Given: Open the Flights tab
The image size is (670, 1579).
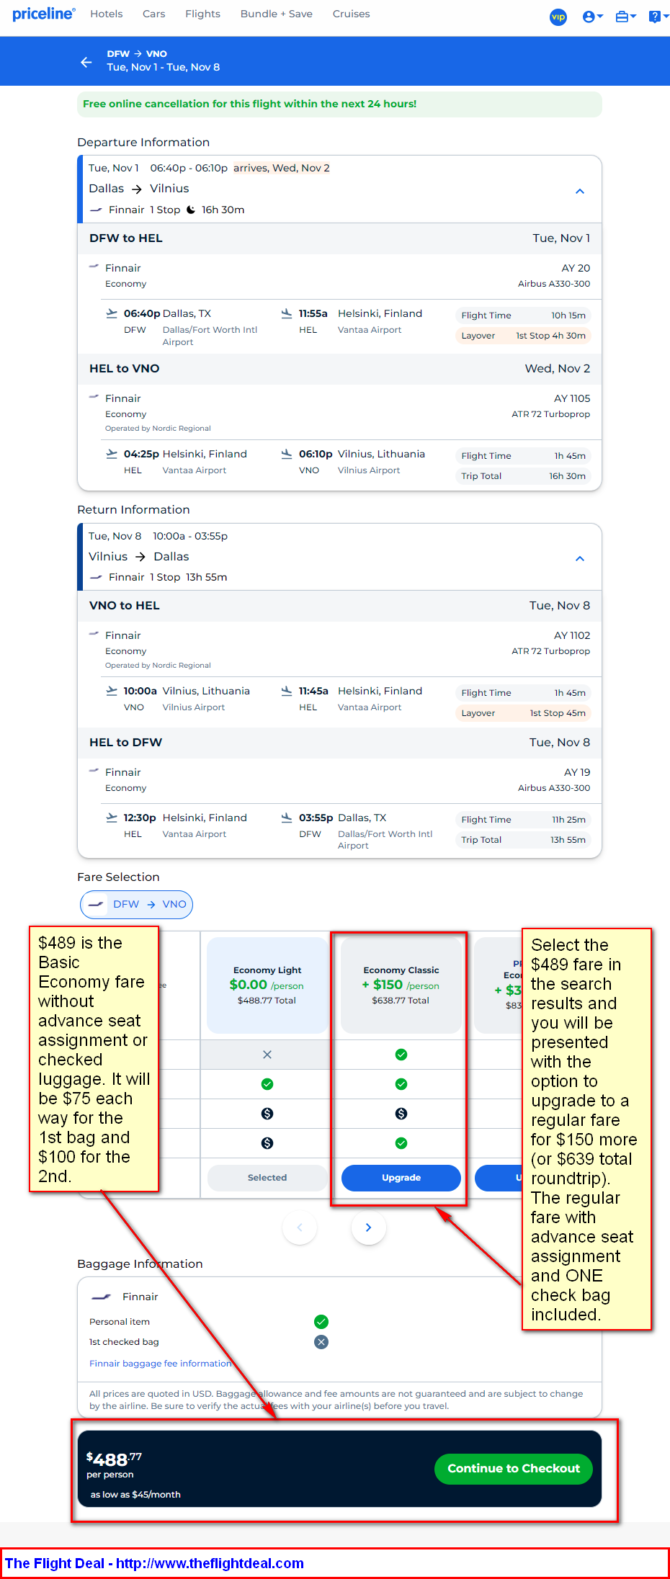Looking at the screenshot, I should (x=203, y=14).
